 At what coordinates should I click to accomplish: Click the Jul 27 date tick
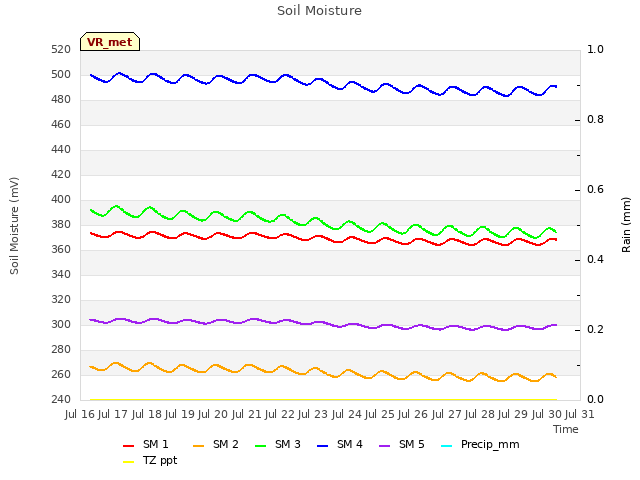tap(447, 415)
